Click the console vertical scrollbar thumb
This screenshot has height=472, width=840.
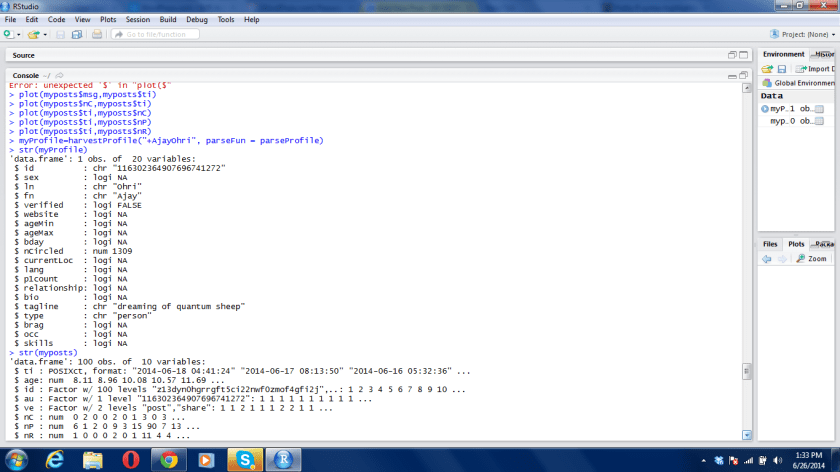(x=747, y=371)
